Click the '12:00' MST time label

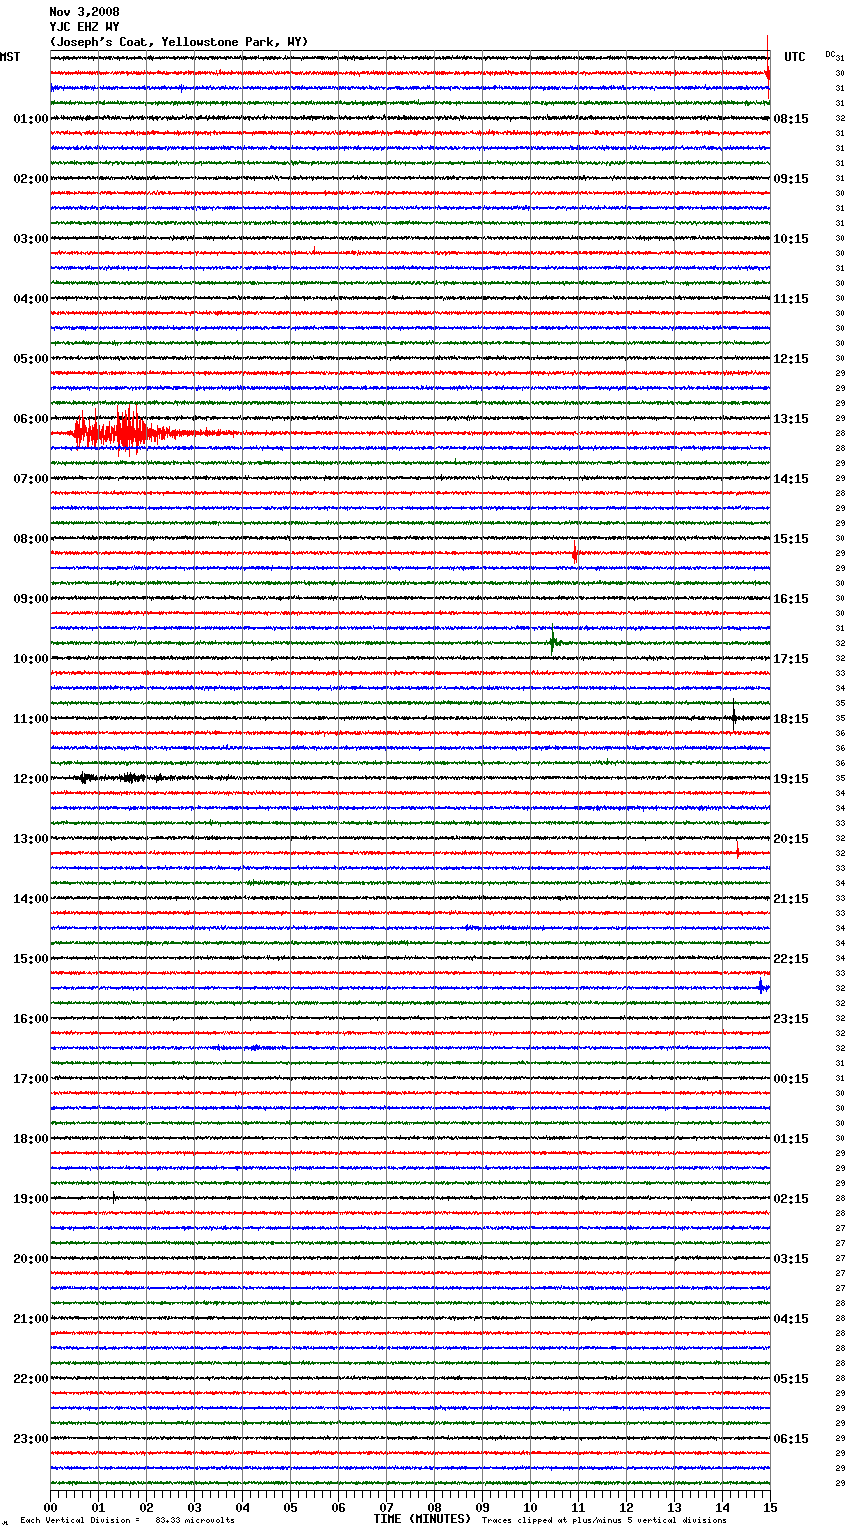30,779
